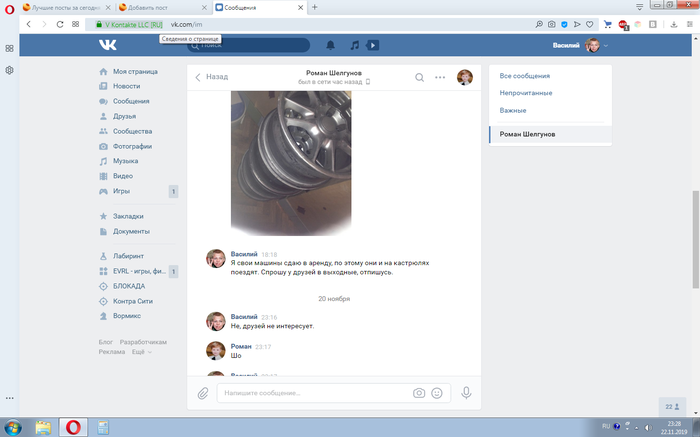Go back using "Назад" chevron
The width and height of the screenshot is (700, 437).
(x=211, y=77)
